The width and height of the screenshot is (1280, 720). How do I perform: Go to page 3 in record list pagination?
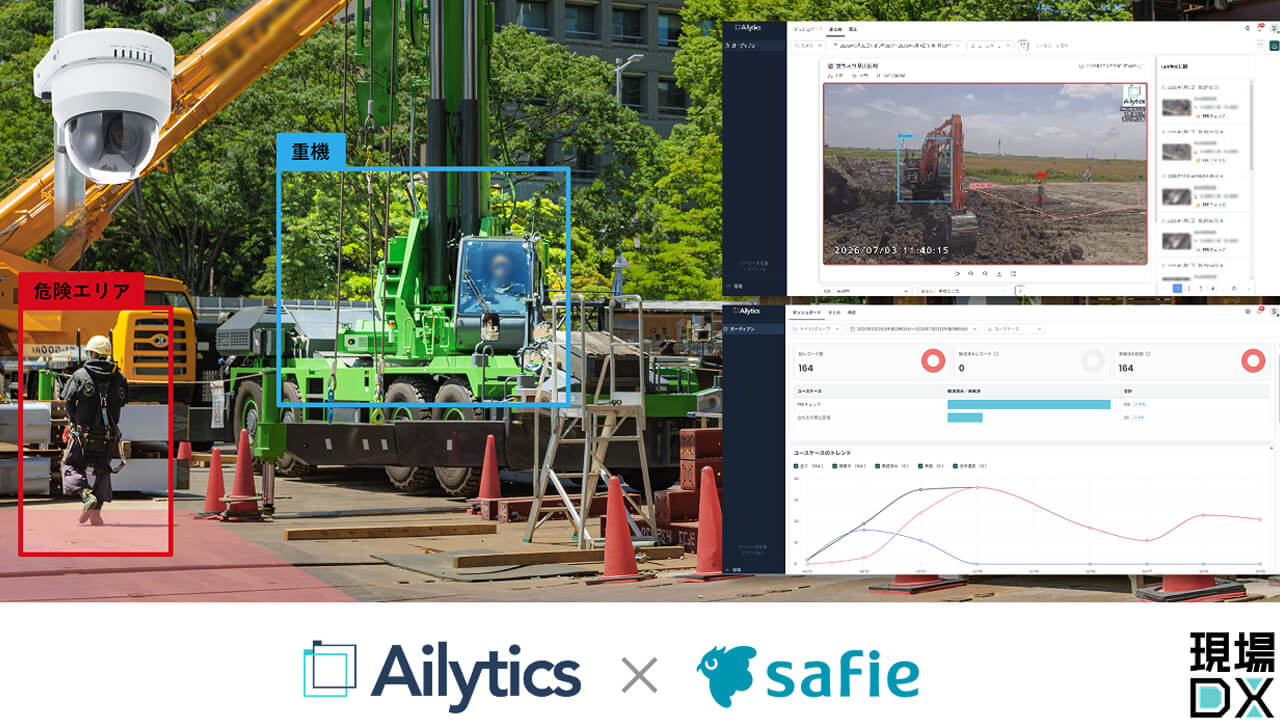point(1201,288)
